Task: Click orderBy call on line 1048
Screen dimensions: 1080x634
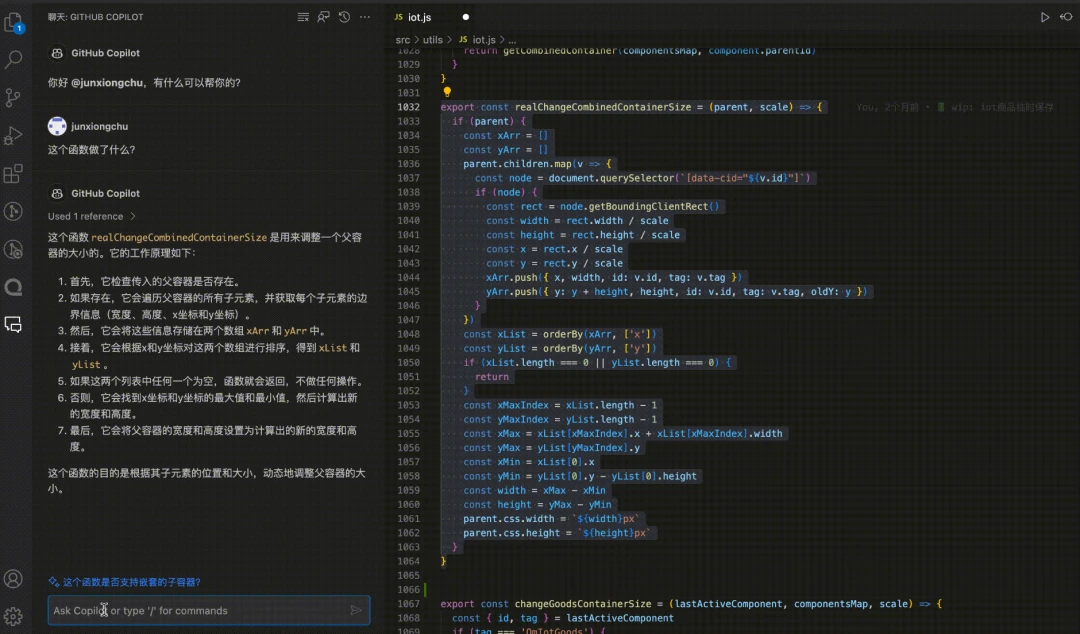Action: coord(563,334)
